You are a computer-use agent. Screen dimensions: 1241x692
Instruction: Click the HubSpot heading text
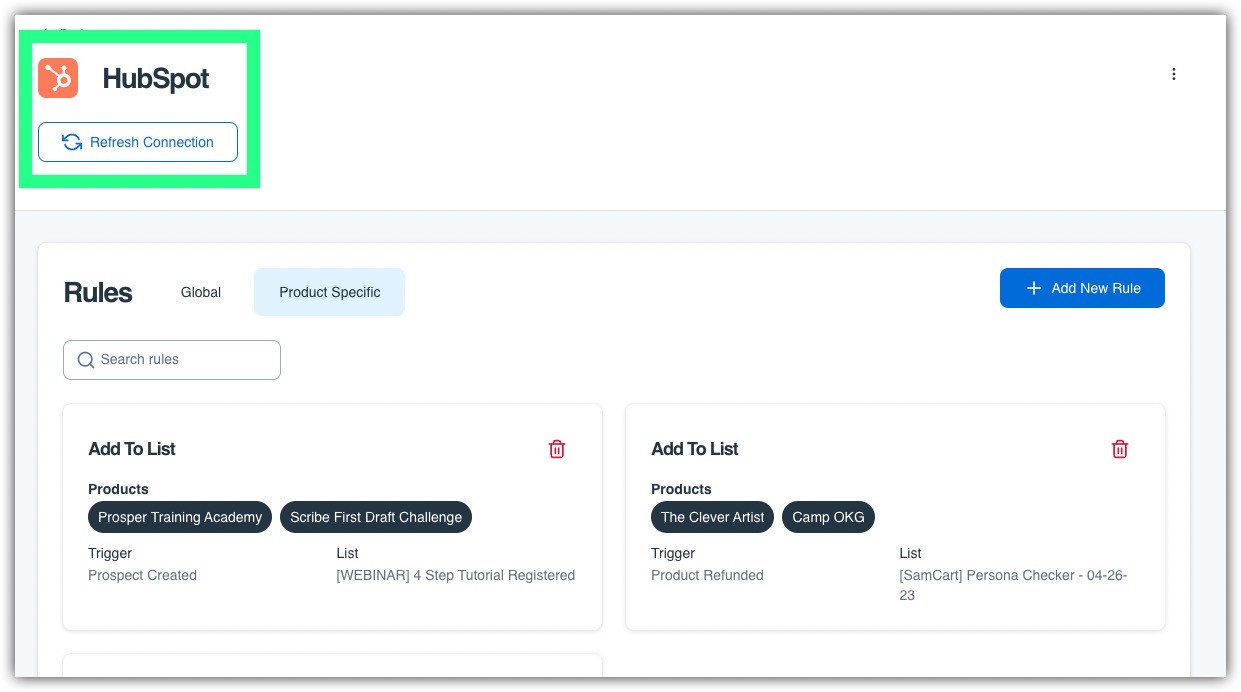pos(156,79)
